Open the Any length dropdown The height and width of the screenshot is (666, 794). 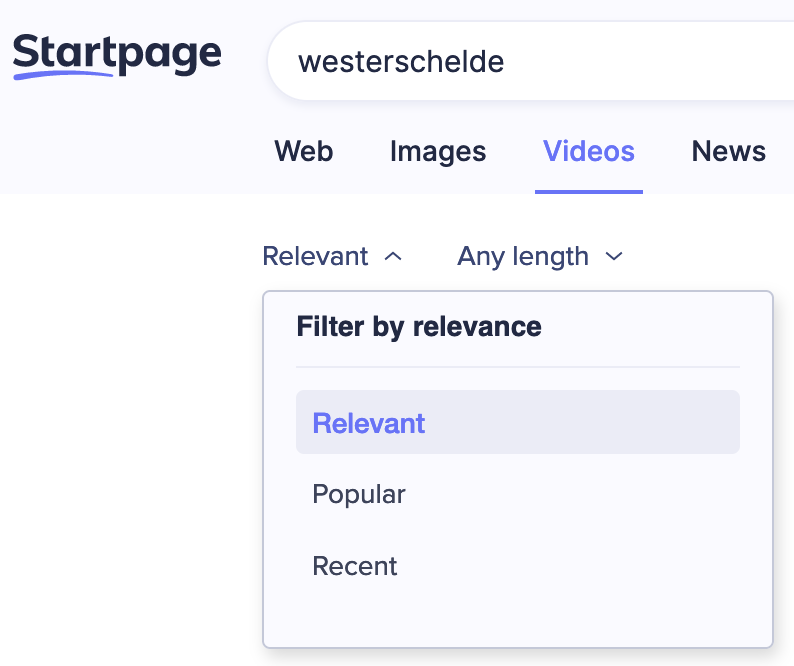(x=540, y=256)
